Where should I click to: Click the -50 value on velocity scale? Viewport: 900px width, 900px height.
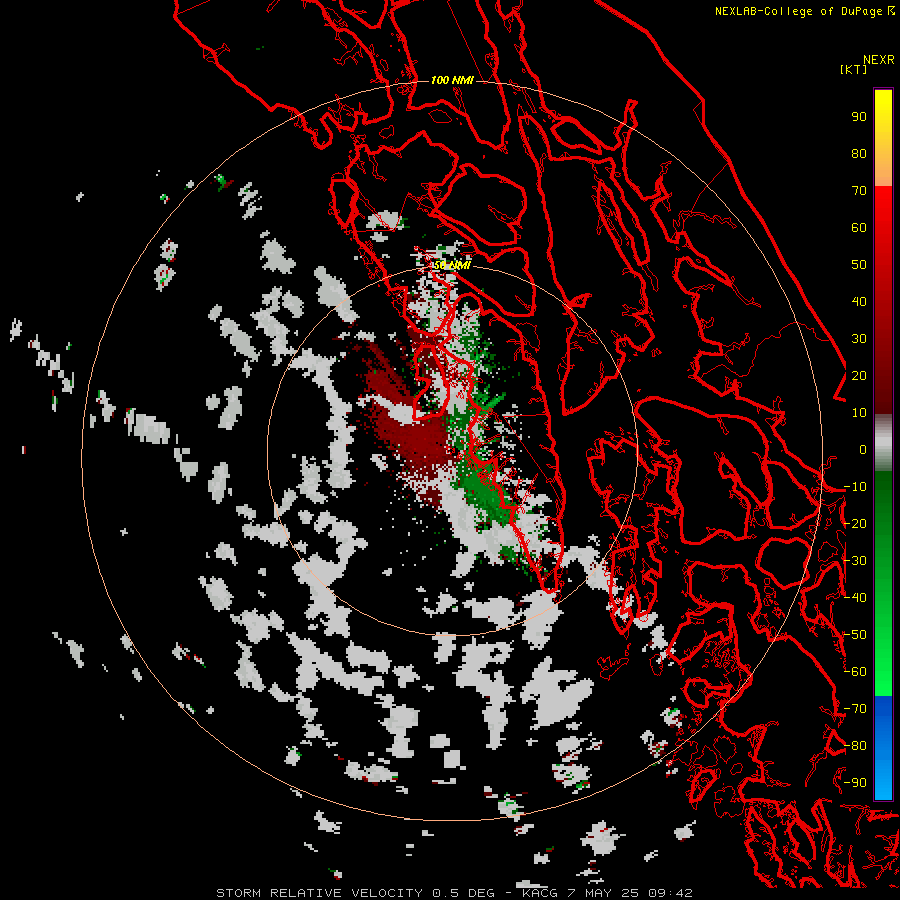pos(855,635)
